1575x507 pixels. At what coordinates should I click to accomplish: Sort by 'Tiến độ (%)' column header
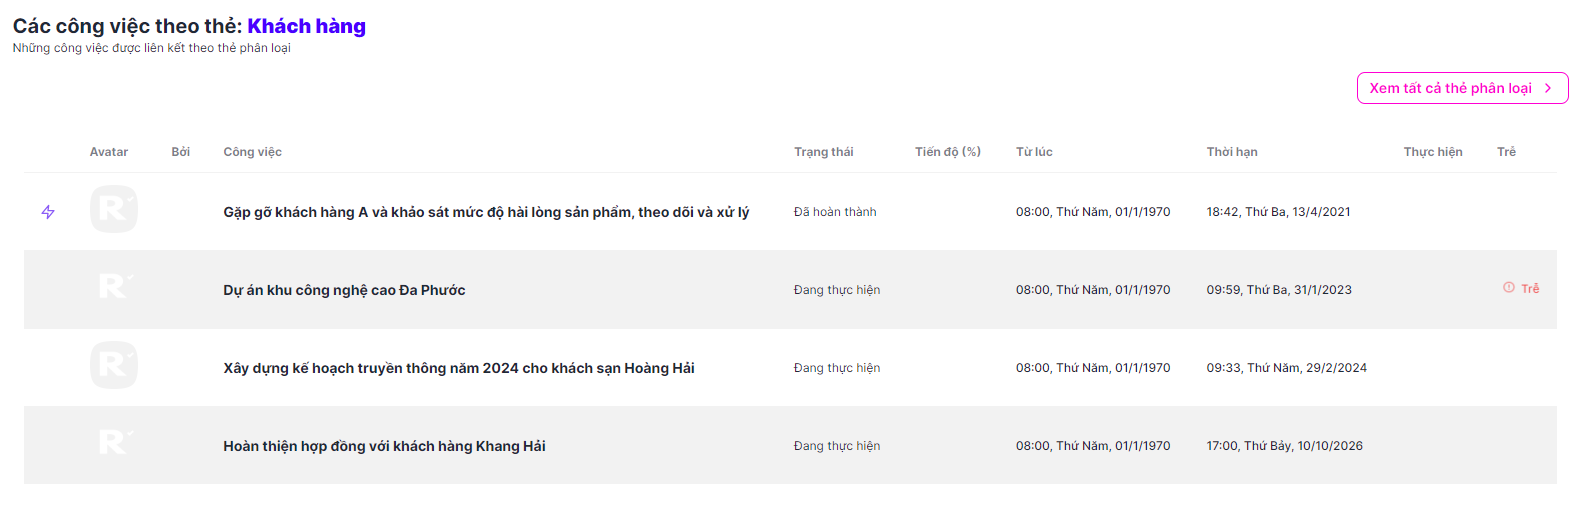[947, 152]
